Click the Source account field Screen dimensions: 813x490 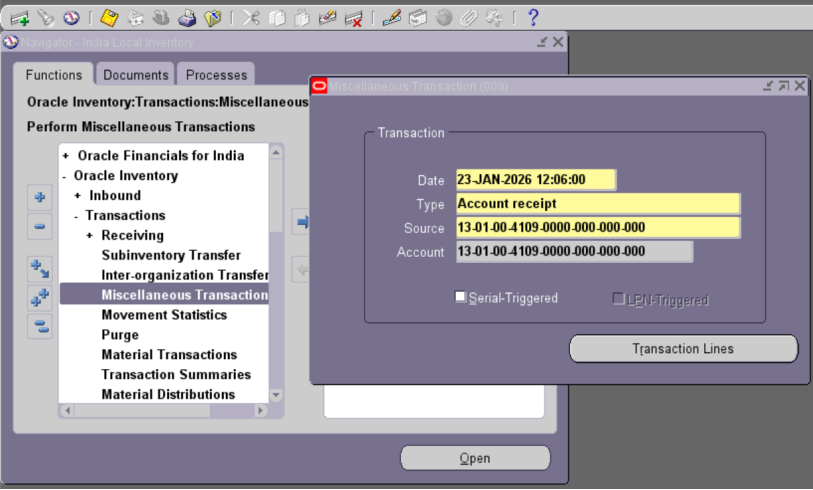pos(598,228)
